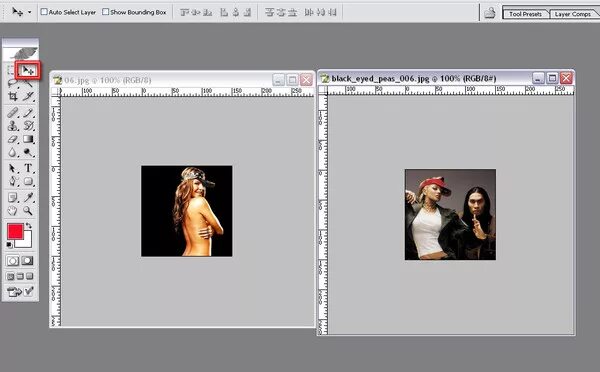600x372 pixels.
Task: Click Align Top Edges in options bar
Action: 185,12
